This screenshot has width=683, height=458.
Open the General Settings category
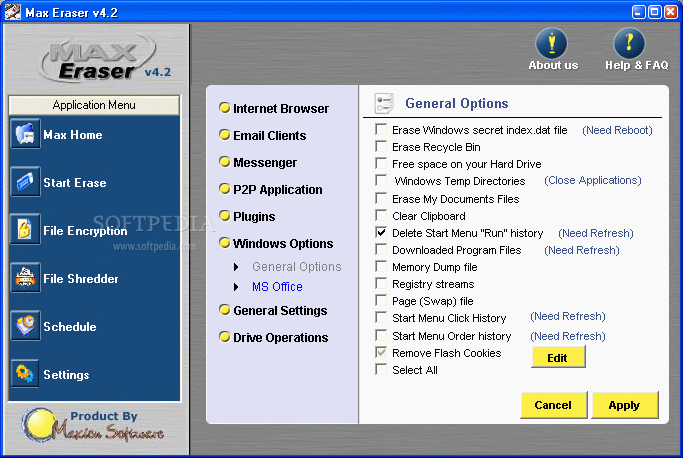pos(280,311)
